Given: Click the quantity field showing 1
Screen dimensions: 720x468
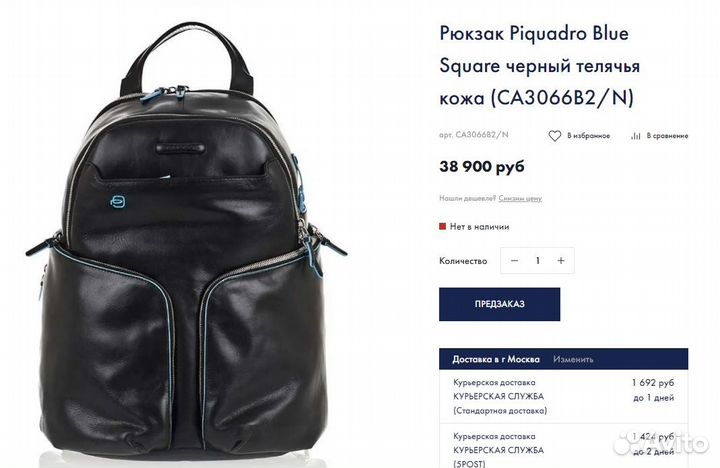Looking at the screenshot, I should coord(537,260).
